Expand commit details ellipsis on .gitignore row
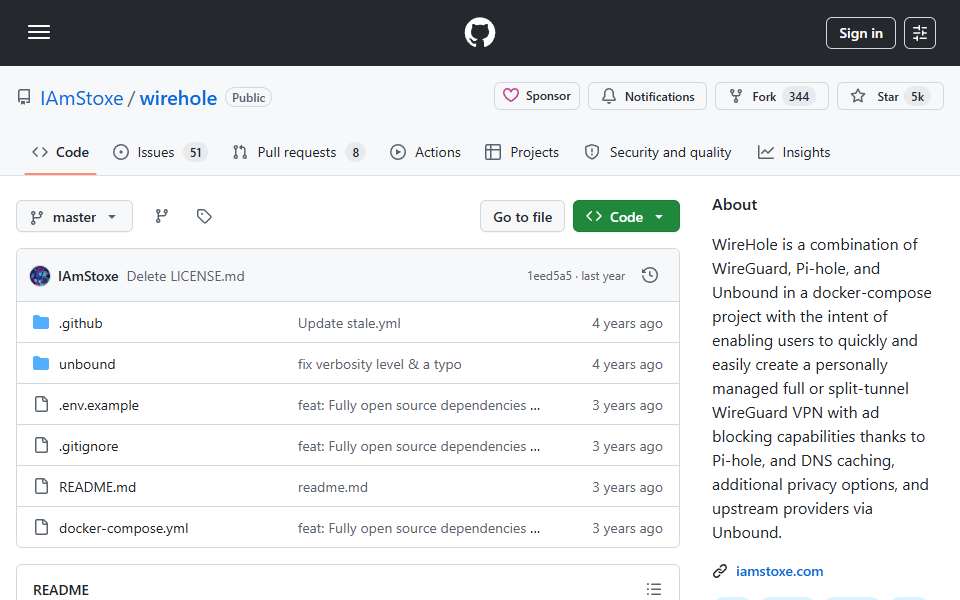The width and height of the screenshot is (960, 600). (x=535, y=448)
